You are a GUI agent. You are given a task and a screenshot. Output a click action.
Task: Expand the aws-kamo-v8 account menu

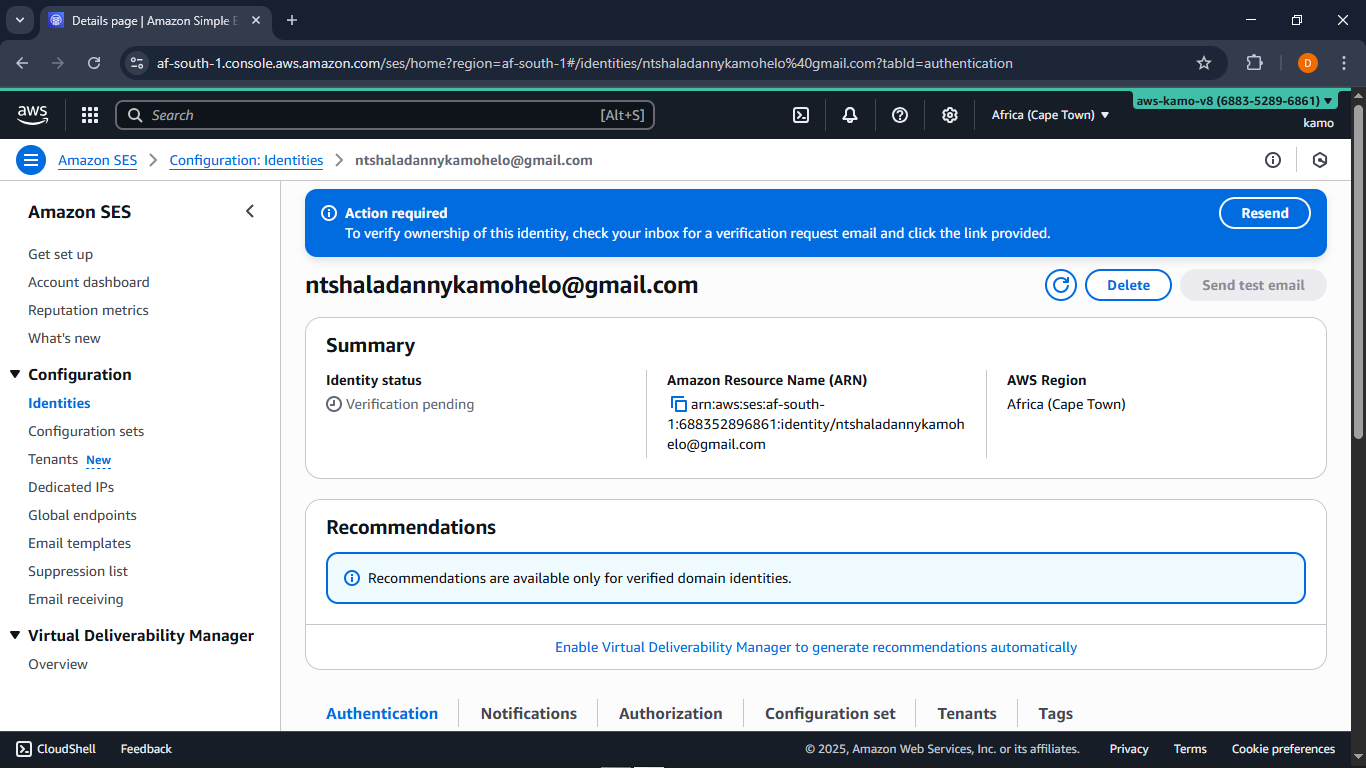1234,101
